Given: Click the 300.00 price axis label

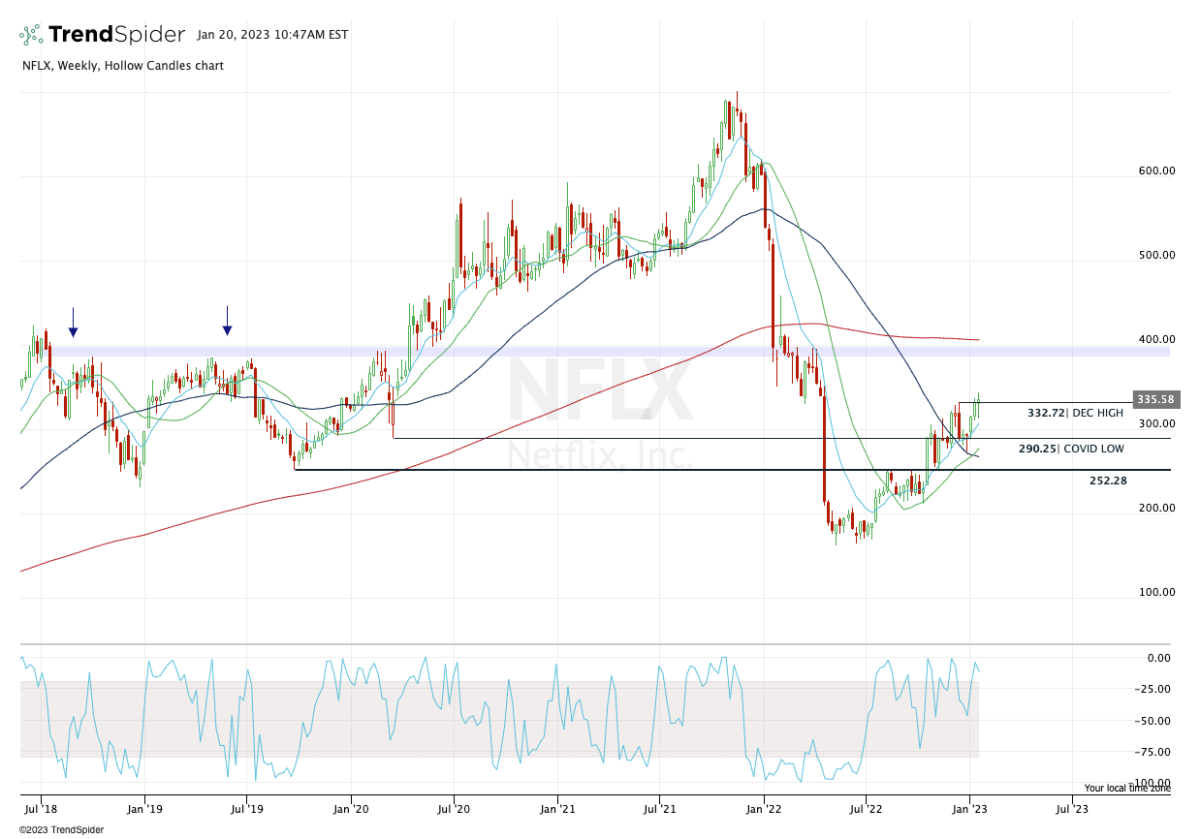Looking at the screenshot, I should [x=1157, y=424].
